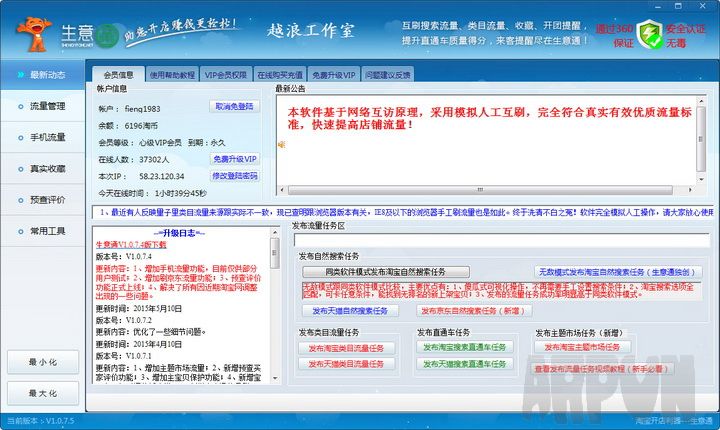The width and height of the screenshot is (720, 430).
Task: Open 流量管理 in sidebar
Action: pos(42,106)
